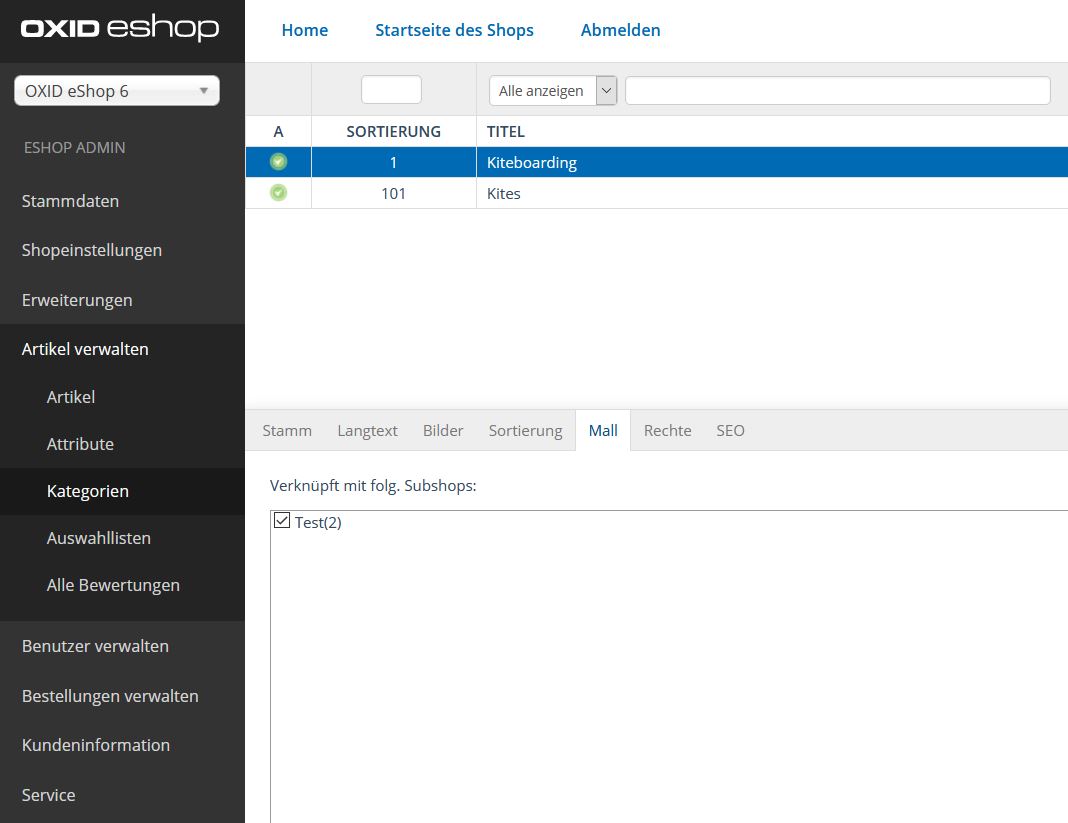Open Artikel in the sidebar submenu
The image size is (1068, 823).
coord(71,397)
